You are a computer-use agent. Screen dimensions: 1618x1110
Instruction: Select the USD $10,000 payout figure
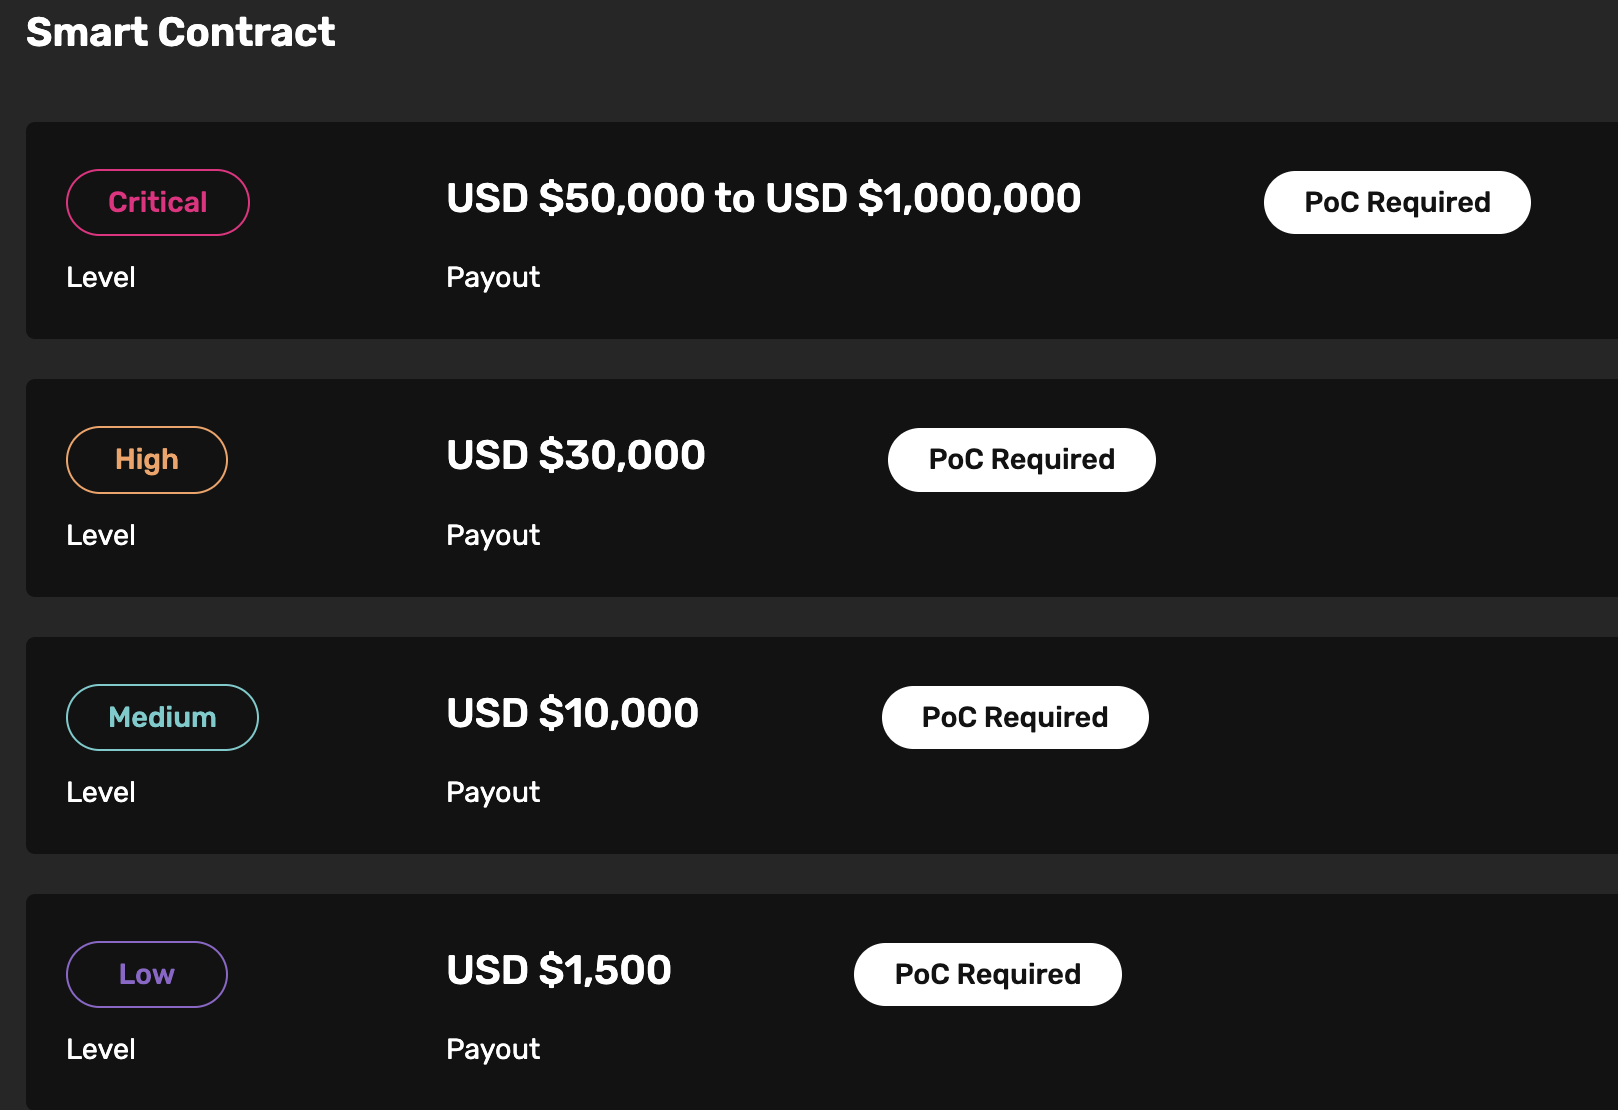571,712
